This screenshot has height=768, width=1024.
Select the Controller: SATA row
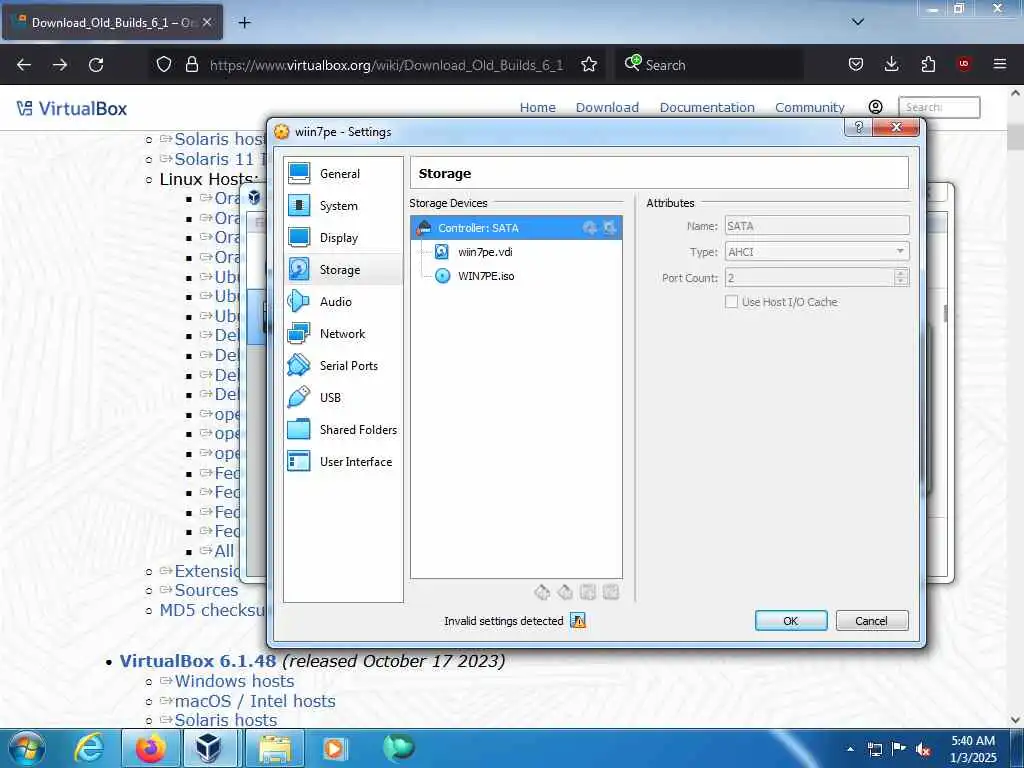[516, 228]
